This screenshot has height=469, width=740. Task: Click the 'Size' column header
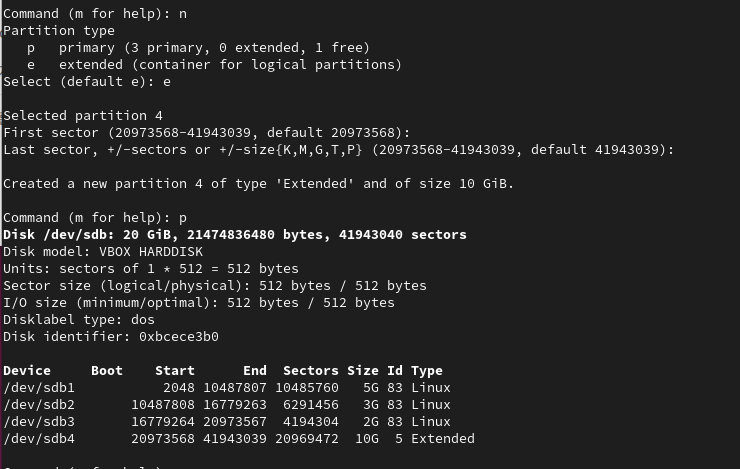pyautogui.click(x=363, y=370)
